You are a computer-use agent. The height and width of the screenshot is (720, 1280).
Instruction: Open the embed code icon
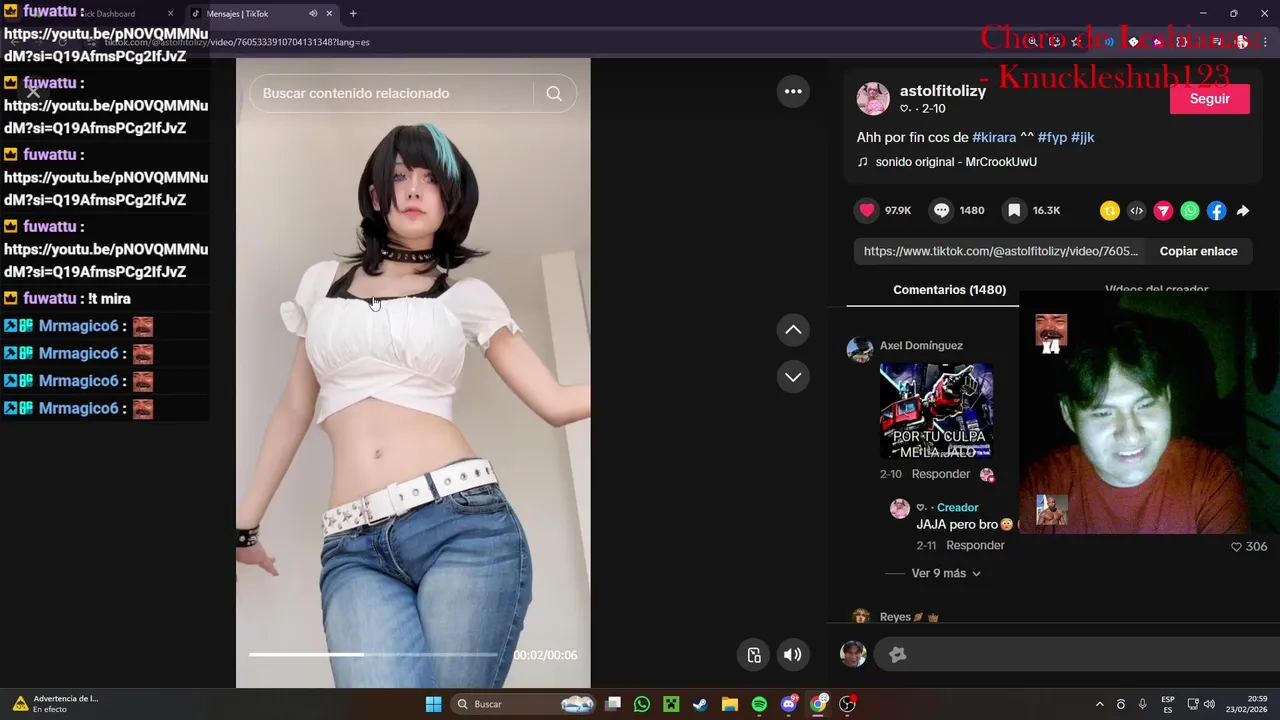coord(1137,211)
